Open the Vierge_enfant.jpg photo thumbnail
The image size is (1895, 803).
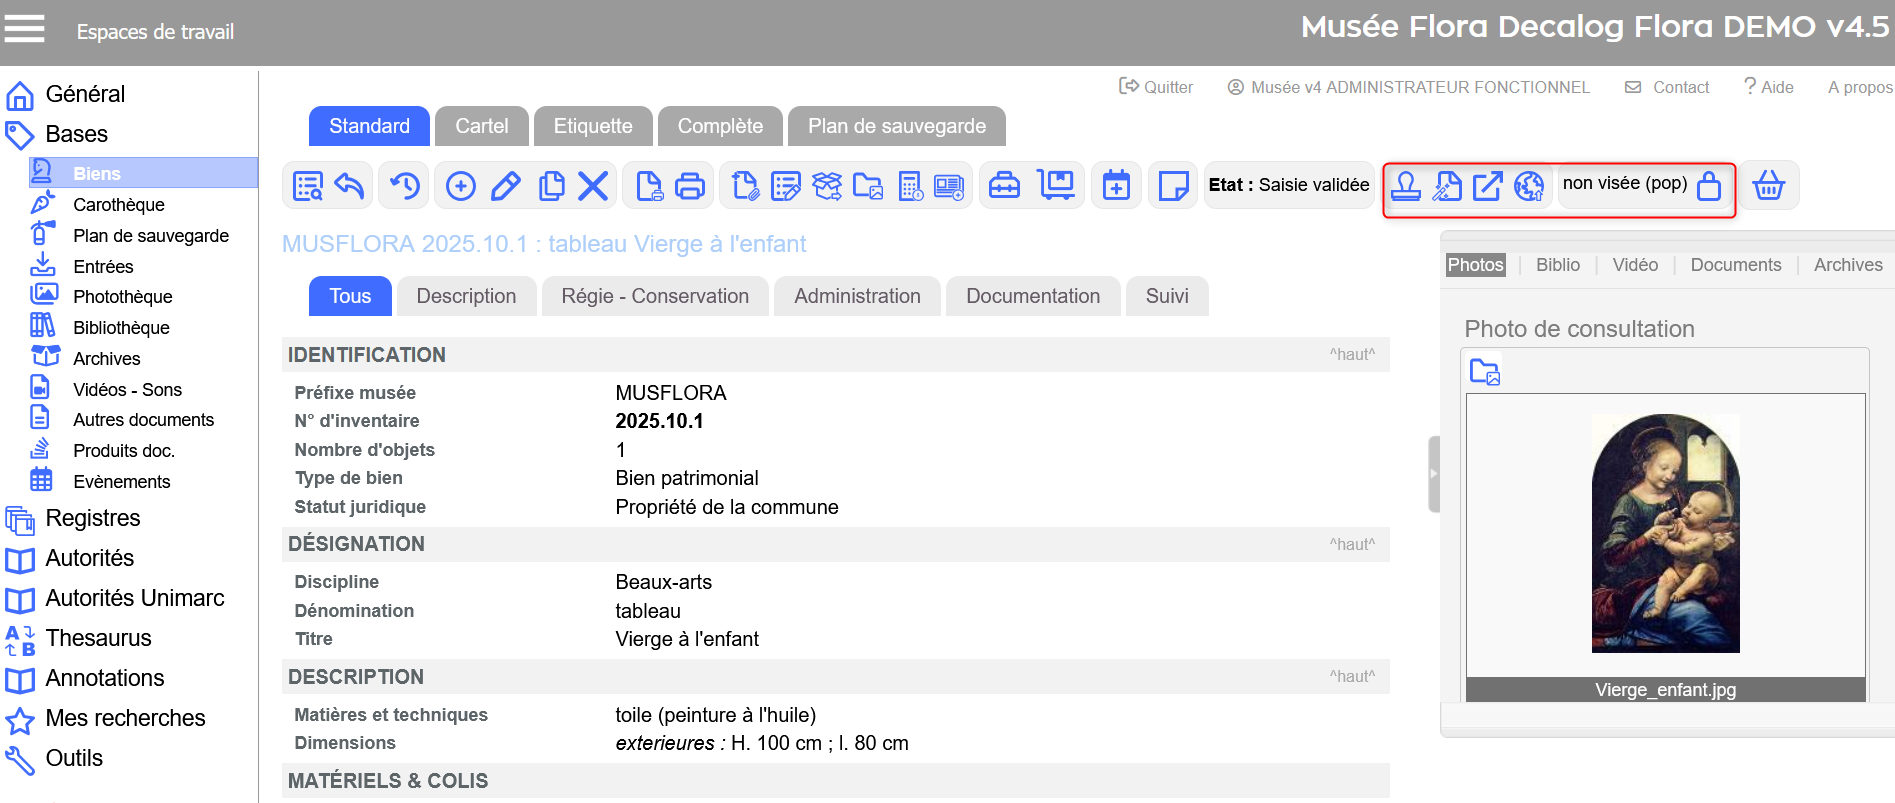[1665, 533]
